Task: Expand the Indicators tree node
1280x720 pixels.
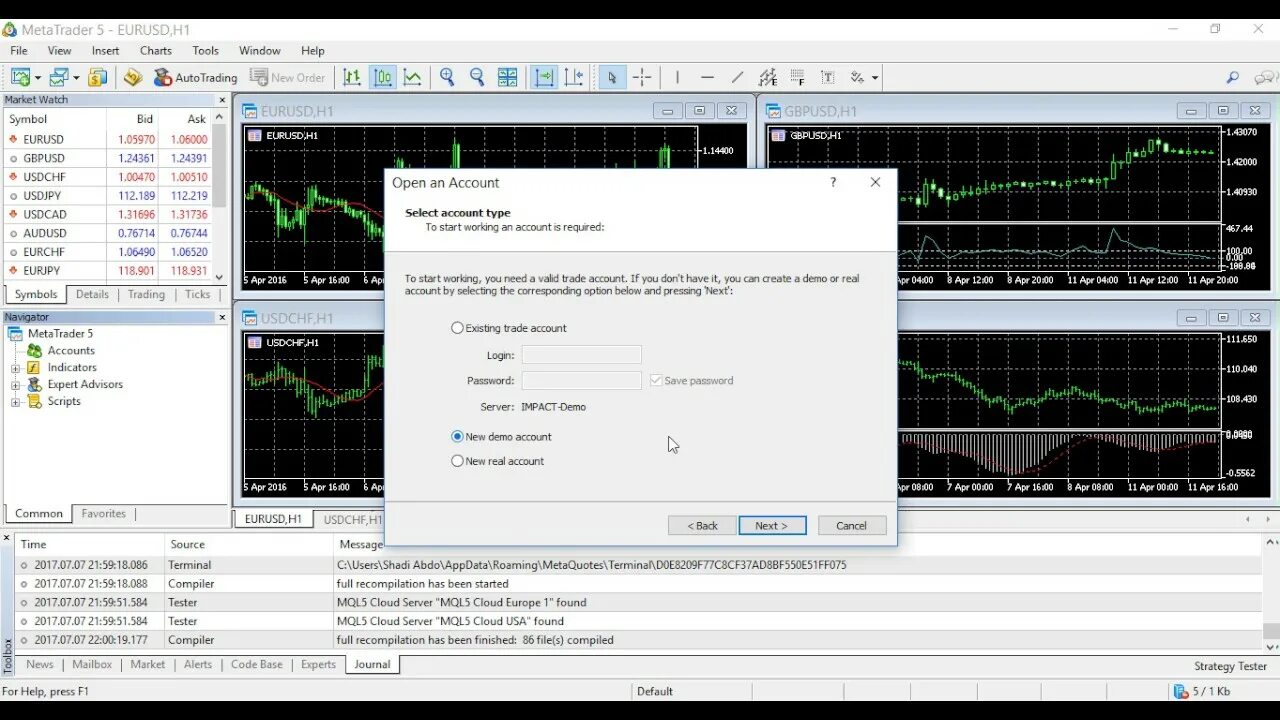Action: (15, 368)
